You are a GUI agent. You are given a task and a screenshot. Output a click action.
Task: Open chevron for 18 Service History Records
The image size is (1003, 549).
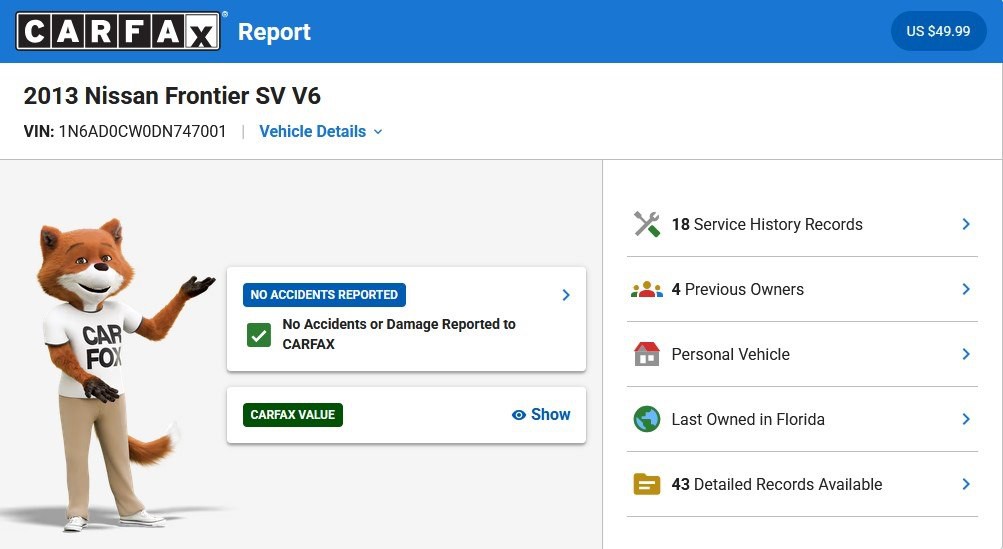[966, 224]
